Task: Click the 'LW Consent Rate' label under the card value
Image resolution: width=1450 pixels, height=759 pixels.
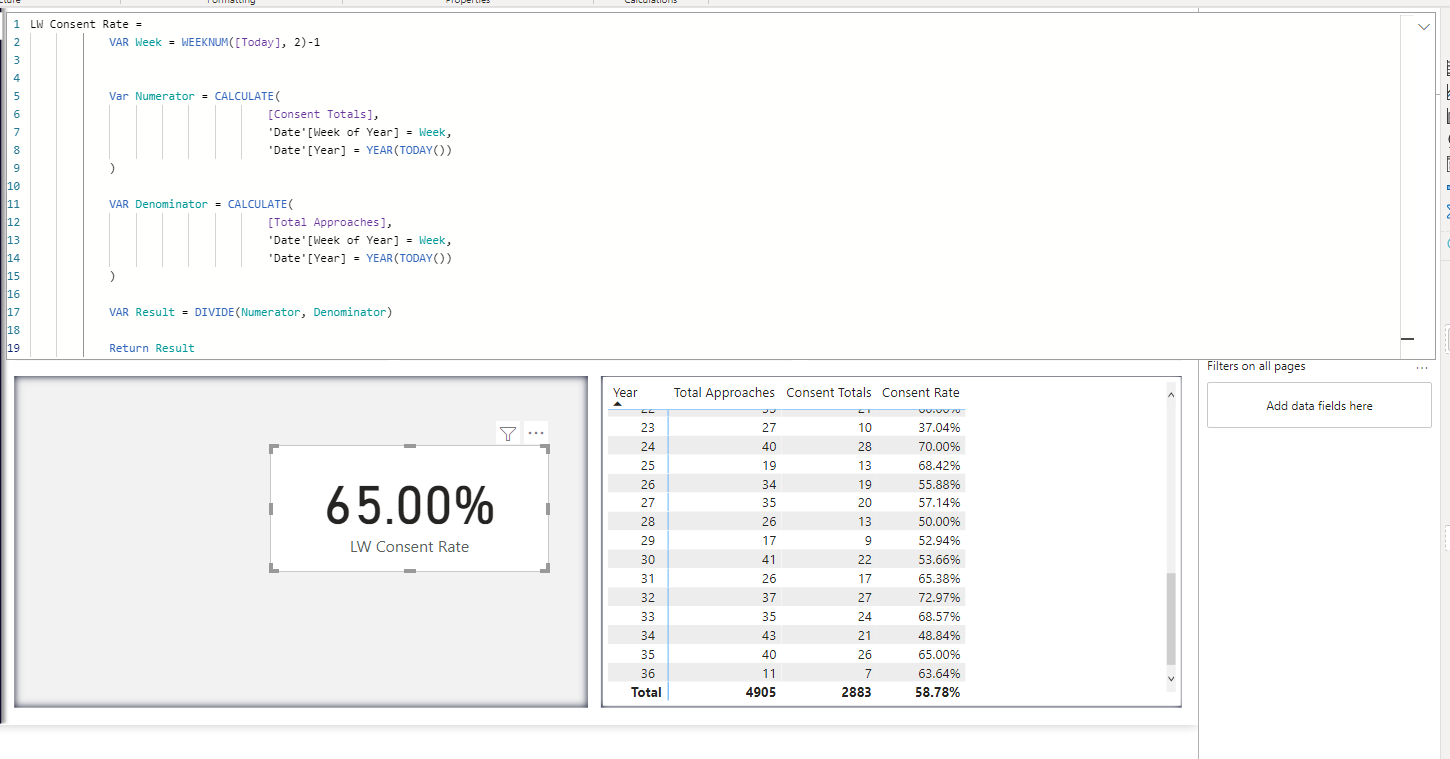Action: tap(409, 547)
